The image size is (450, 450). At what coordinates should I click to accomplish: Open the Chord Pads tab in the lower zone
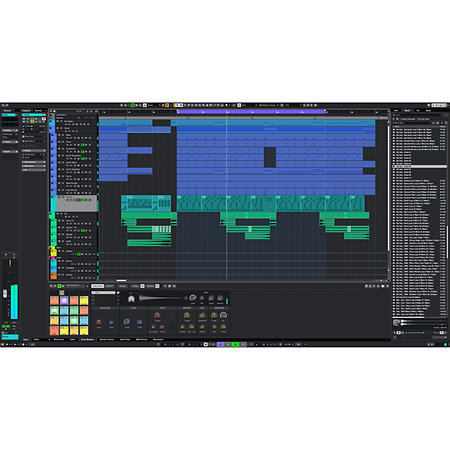(125, 339)
